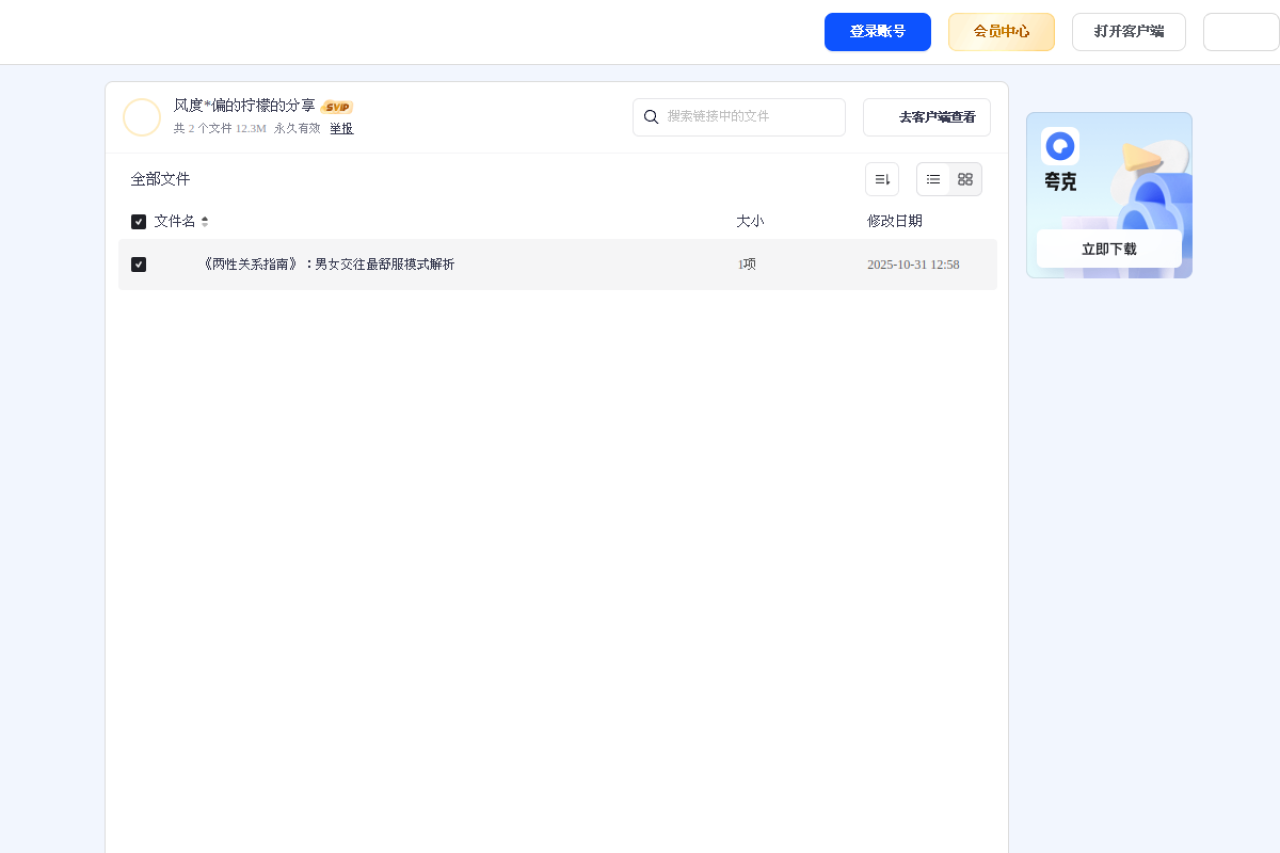Click the 文件名 sort arrows
Viewport: 1280px width, 853px height.
point(204,221)
